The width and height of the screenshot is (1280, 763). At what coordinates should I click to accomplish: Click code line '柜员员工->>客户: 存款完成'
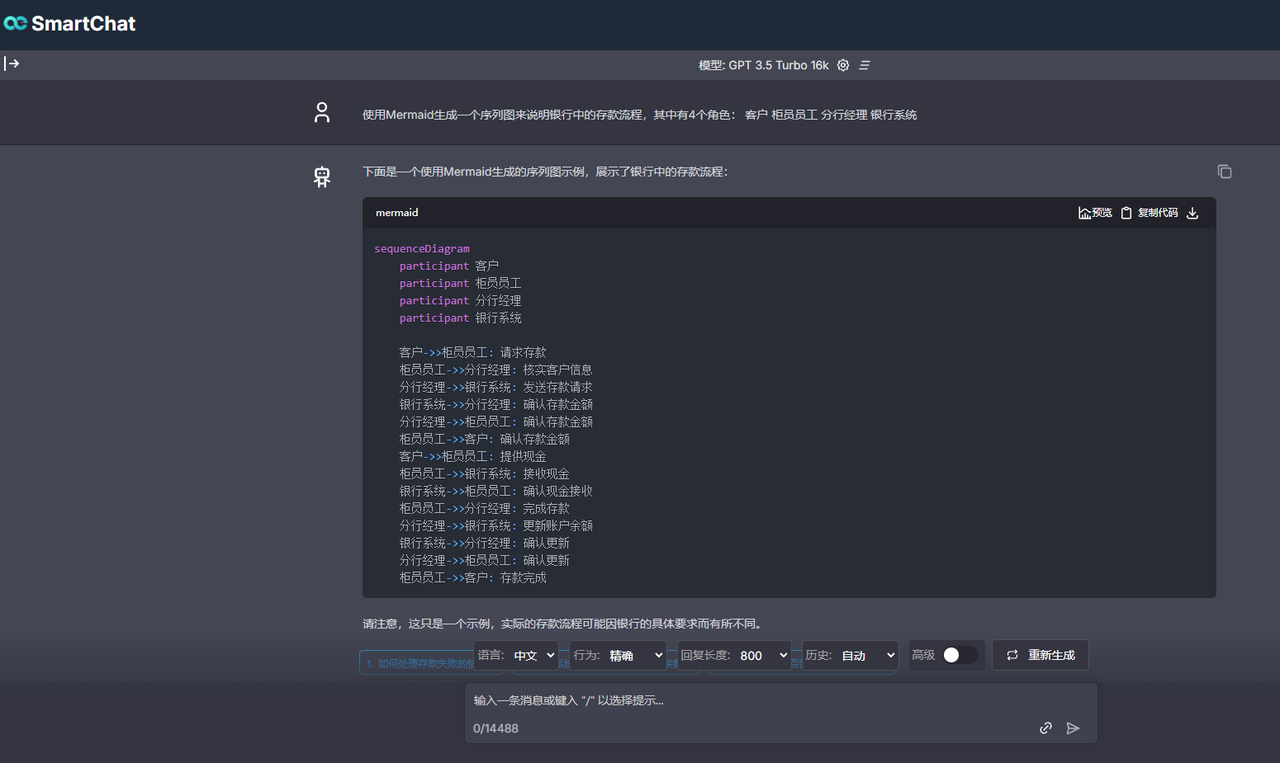[x=473, y=578]
